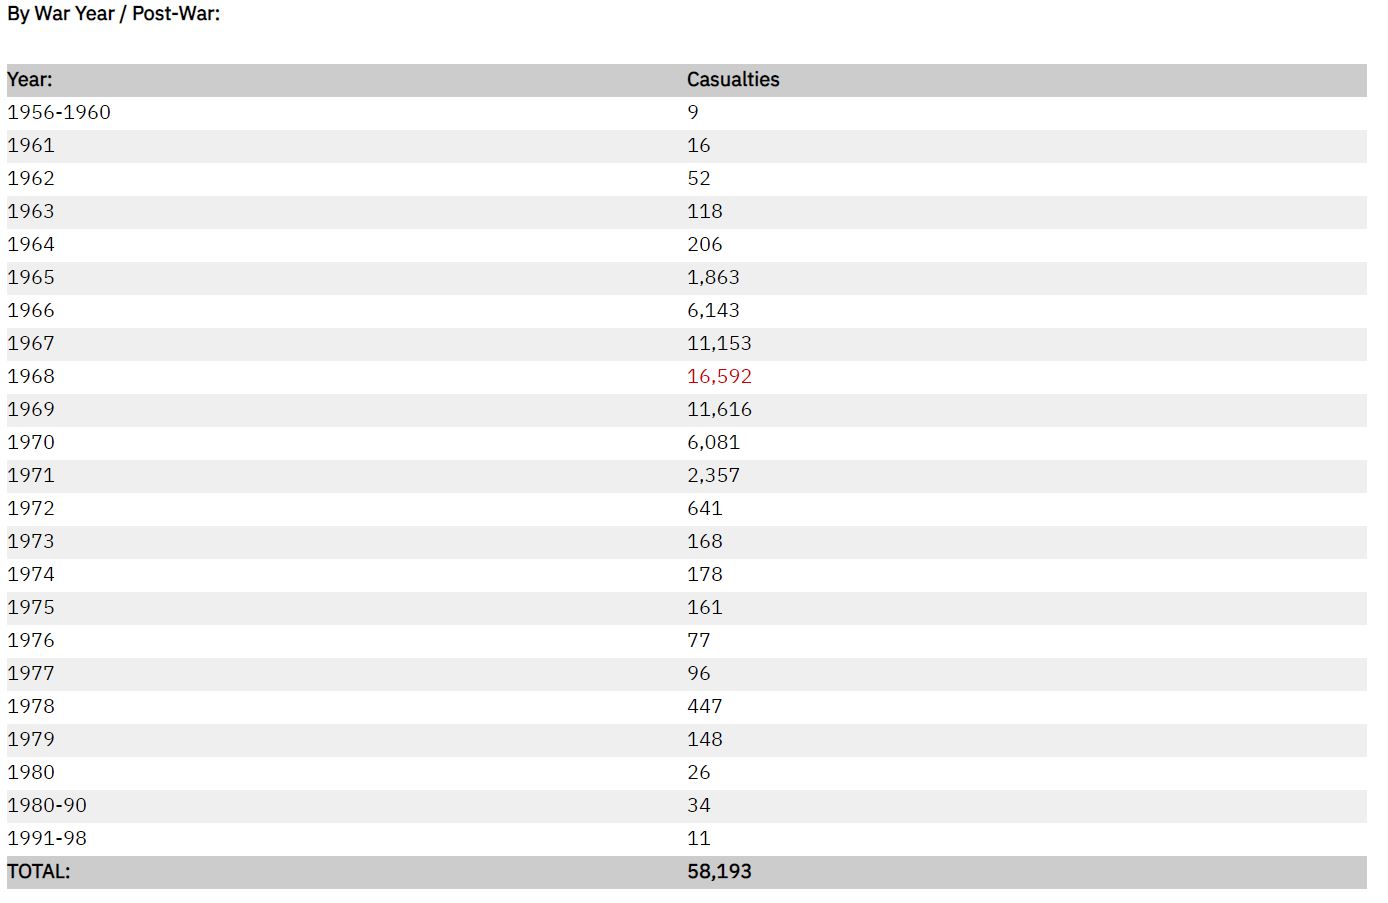
Task: Select the red 16,592 casualties value
Action: tap(719, 377)
